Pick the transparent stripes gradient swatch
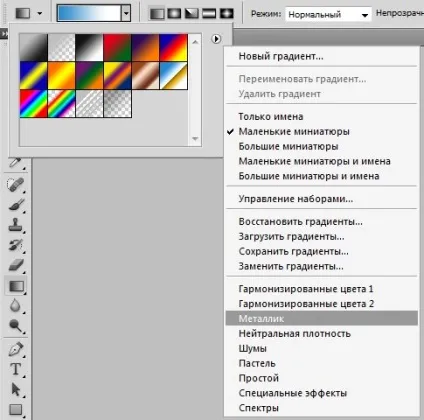Viewport: 424px width, 420px height. (90, 103)
